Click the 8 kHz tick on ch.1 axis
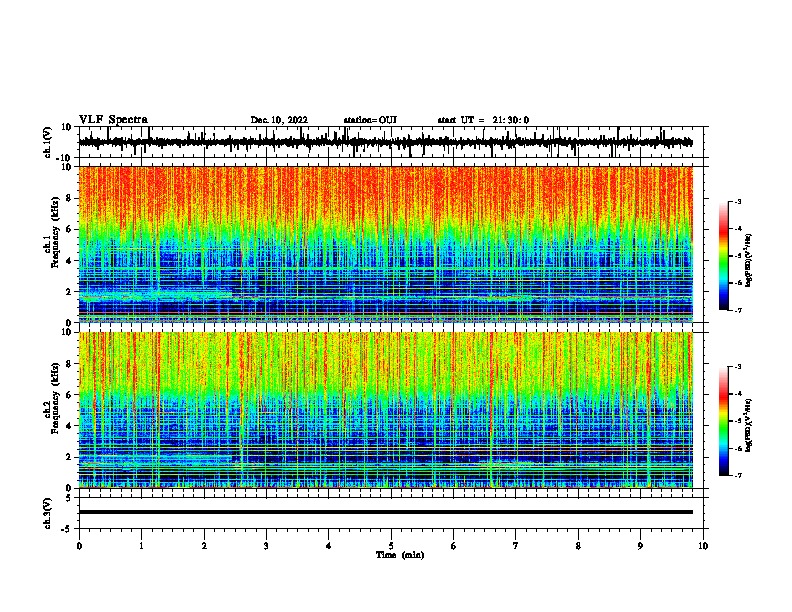This screenshot has height=612, width=792. [70, 198]
